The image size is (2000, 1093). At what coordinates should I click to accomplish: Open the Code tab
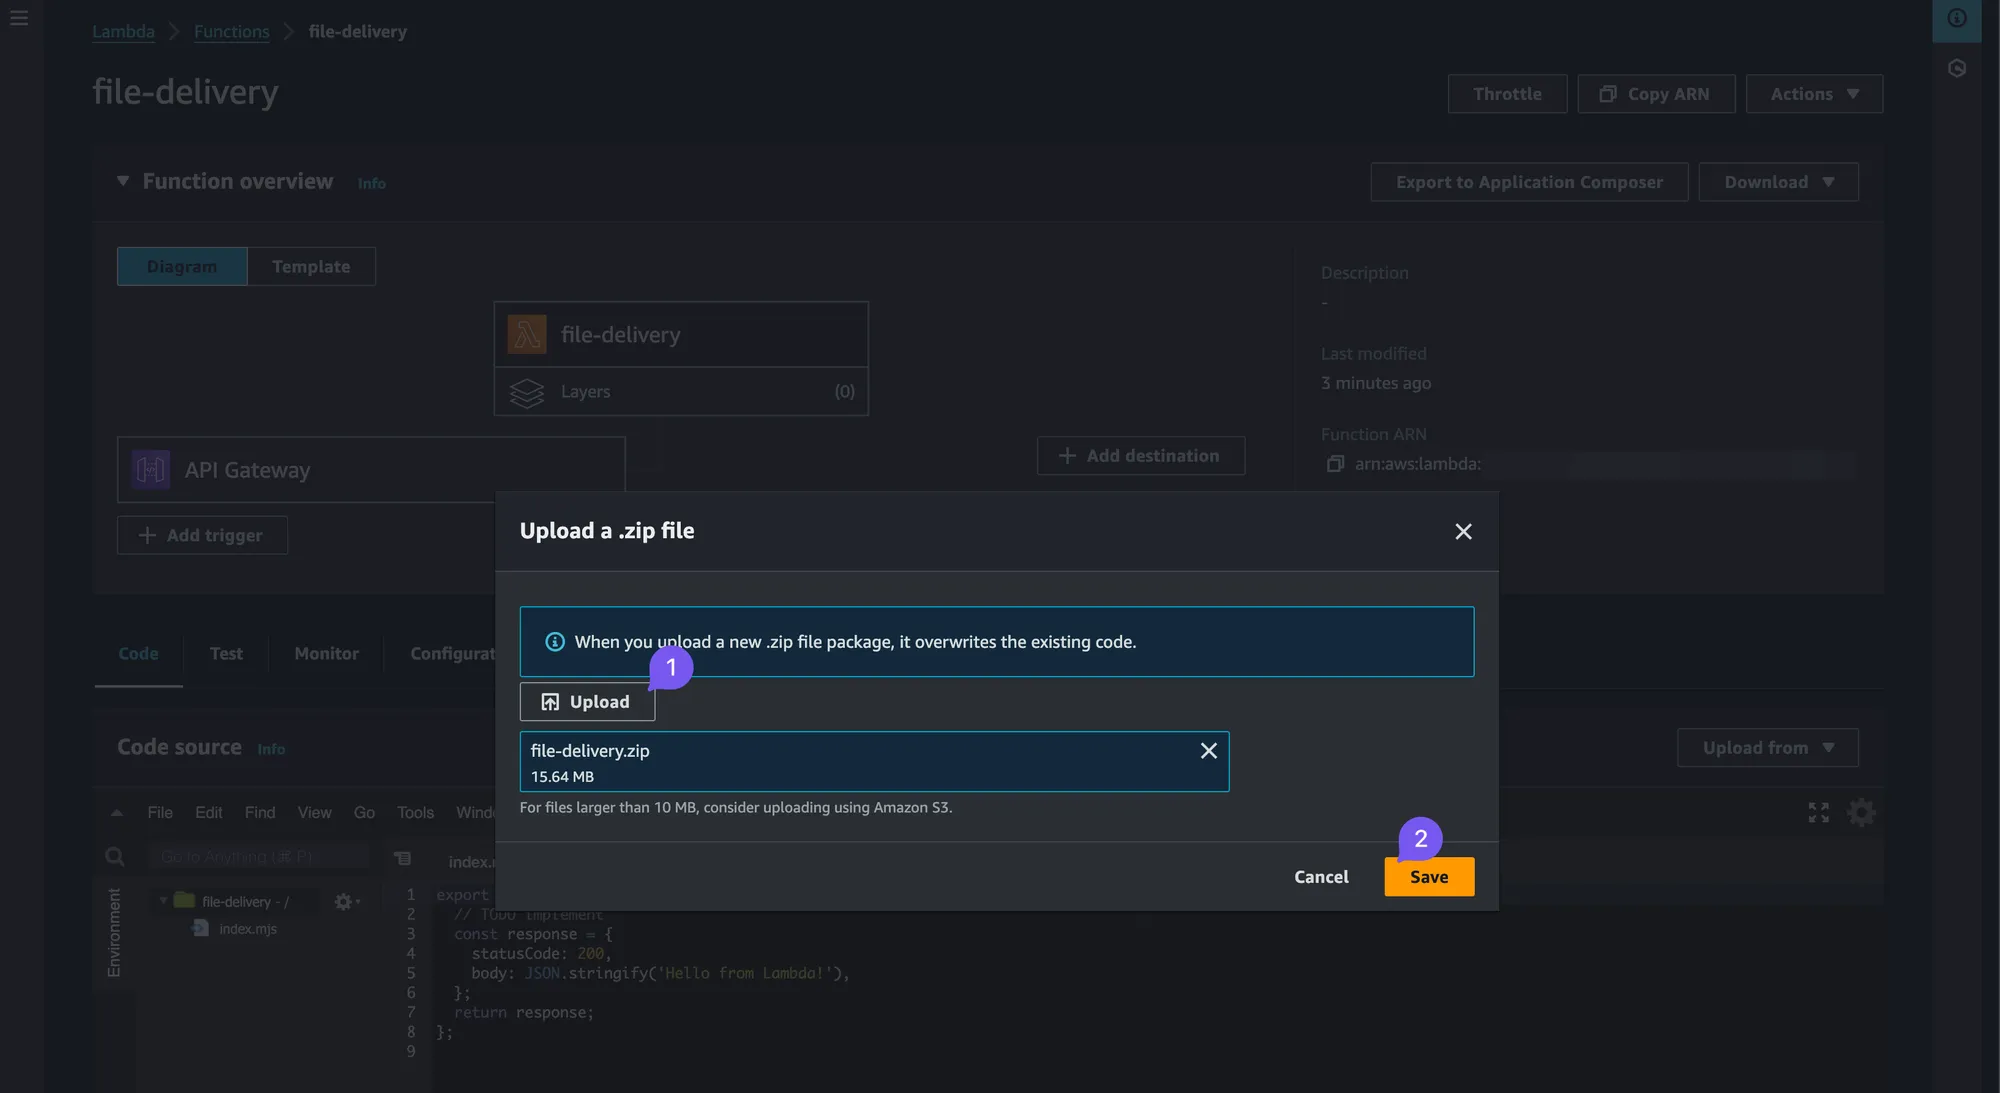pos(138,653)
